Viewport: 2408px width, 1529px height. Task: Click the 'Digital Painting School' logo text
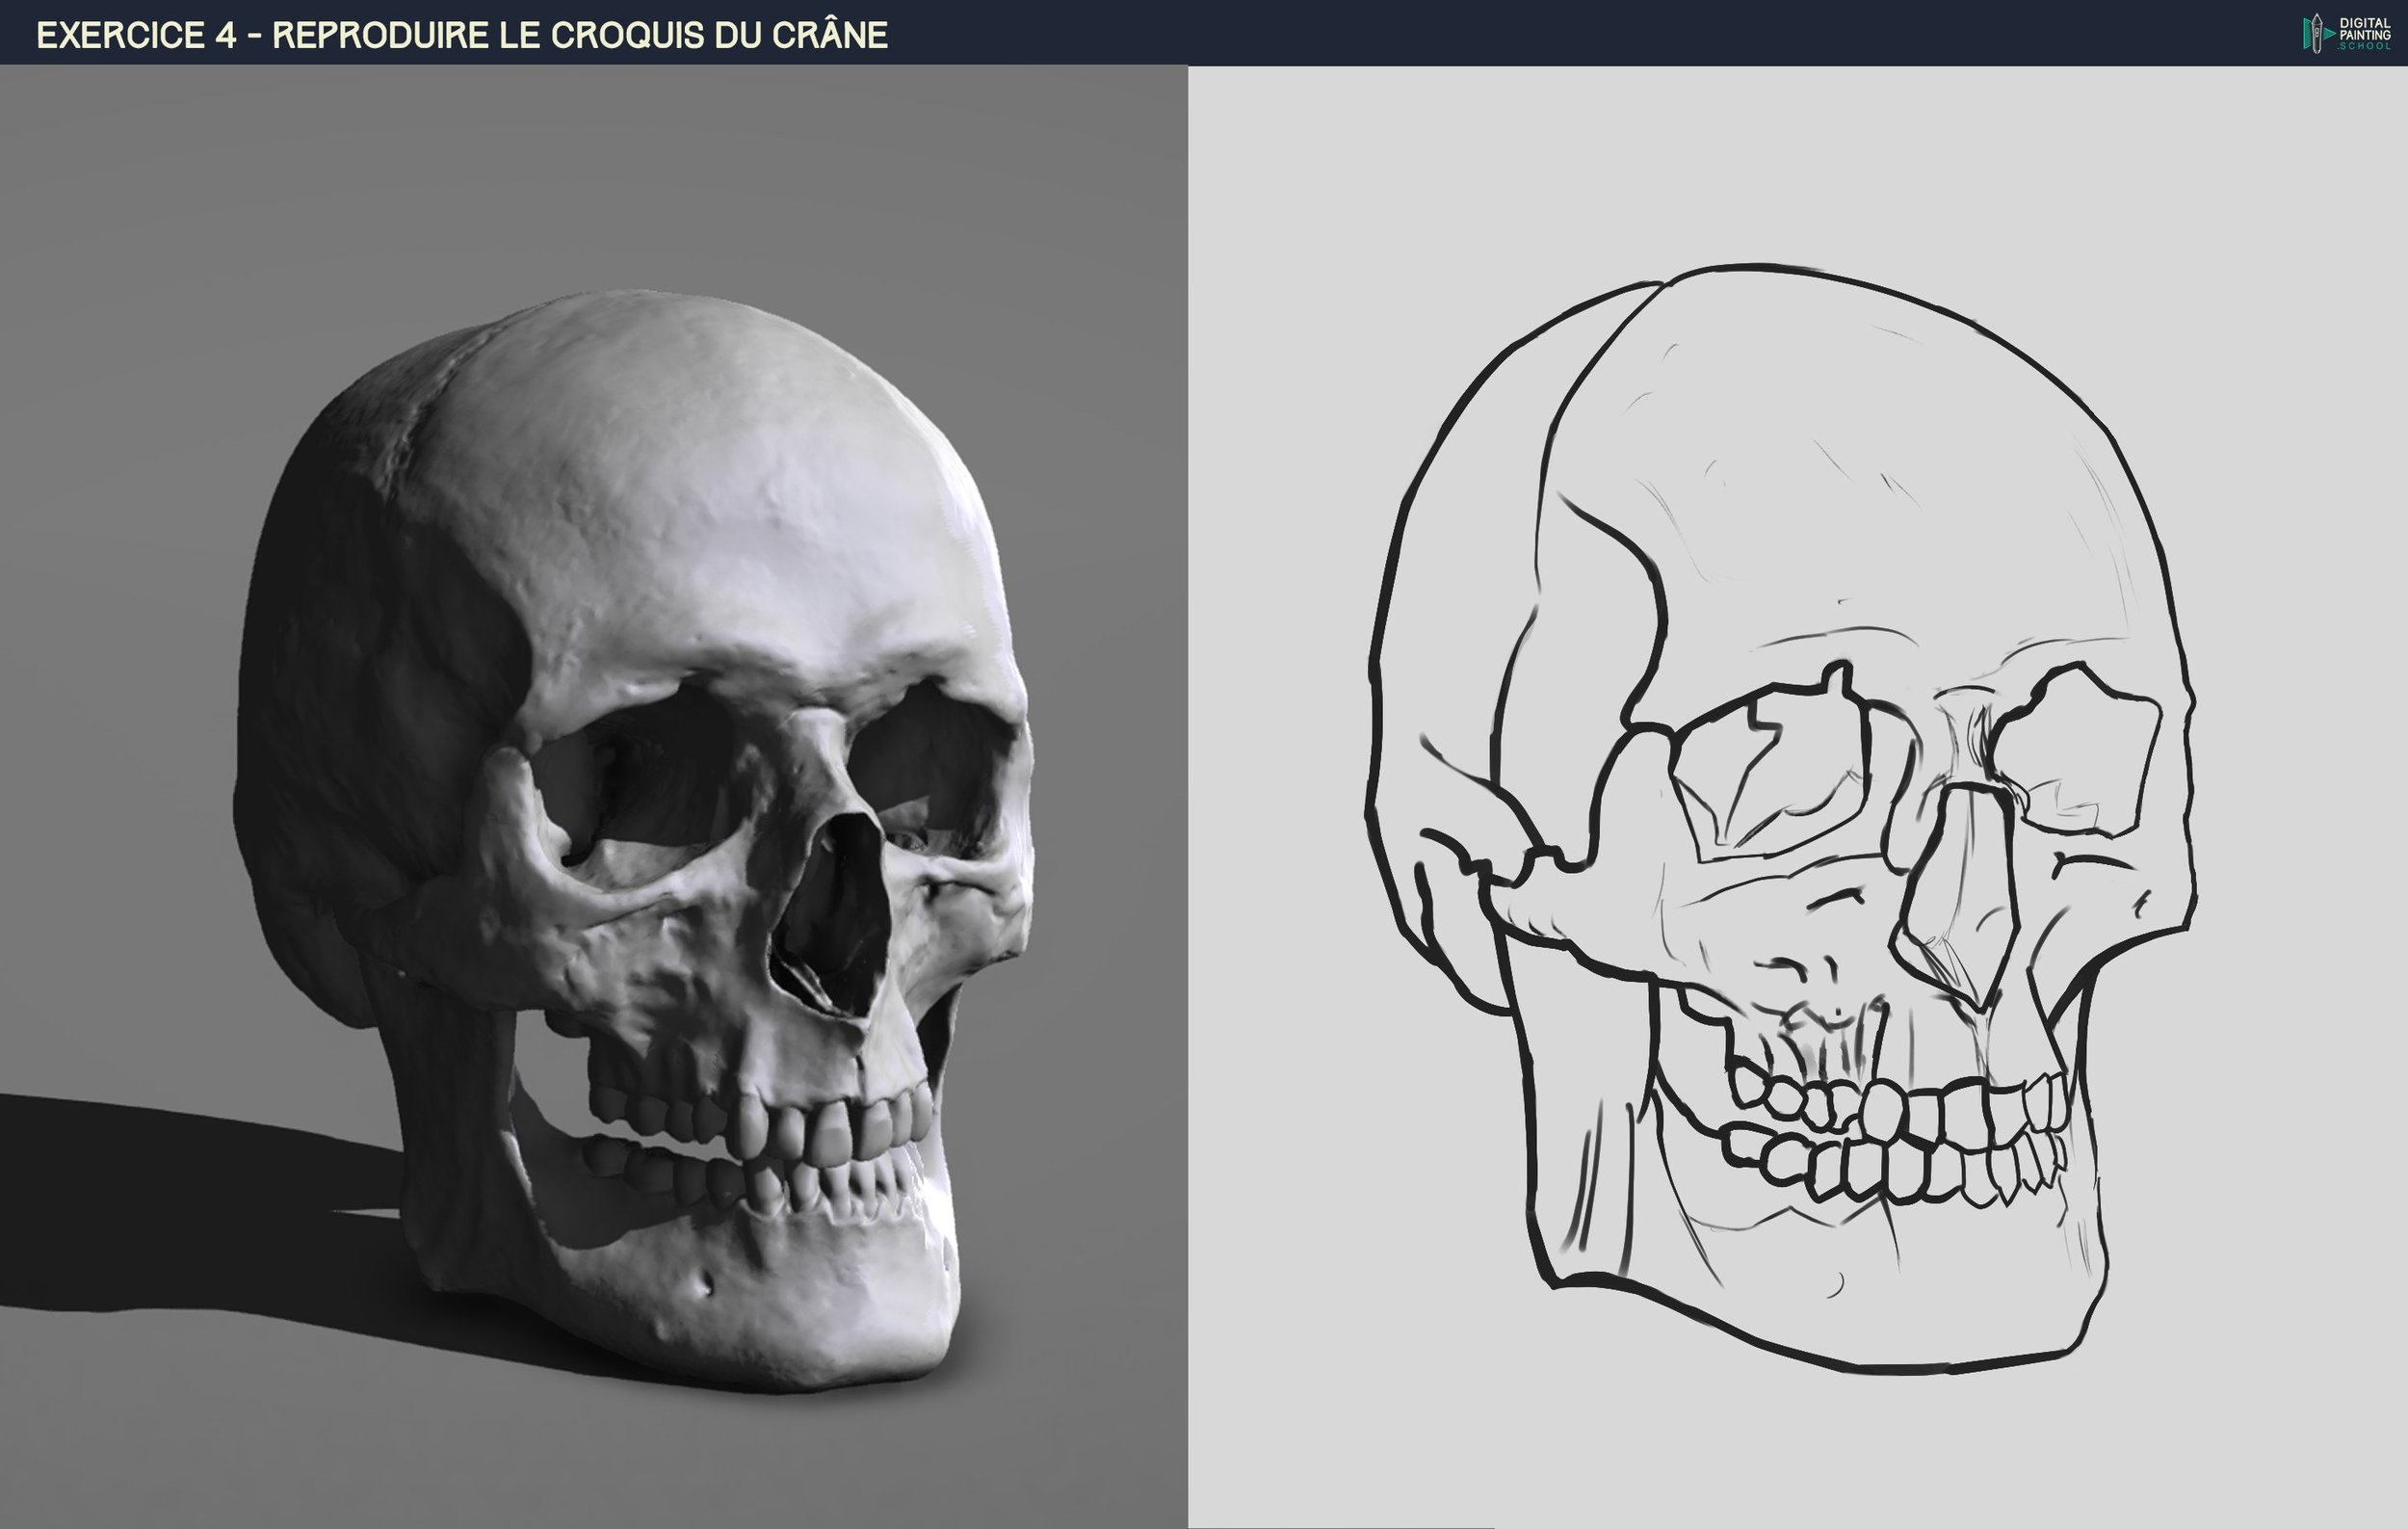click(2364, 33)
